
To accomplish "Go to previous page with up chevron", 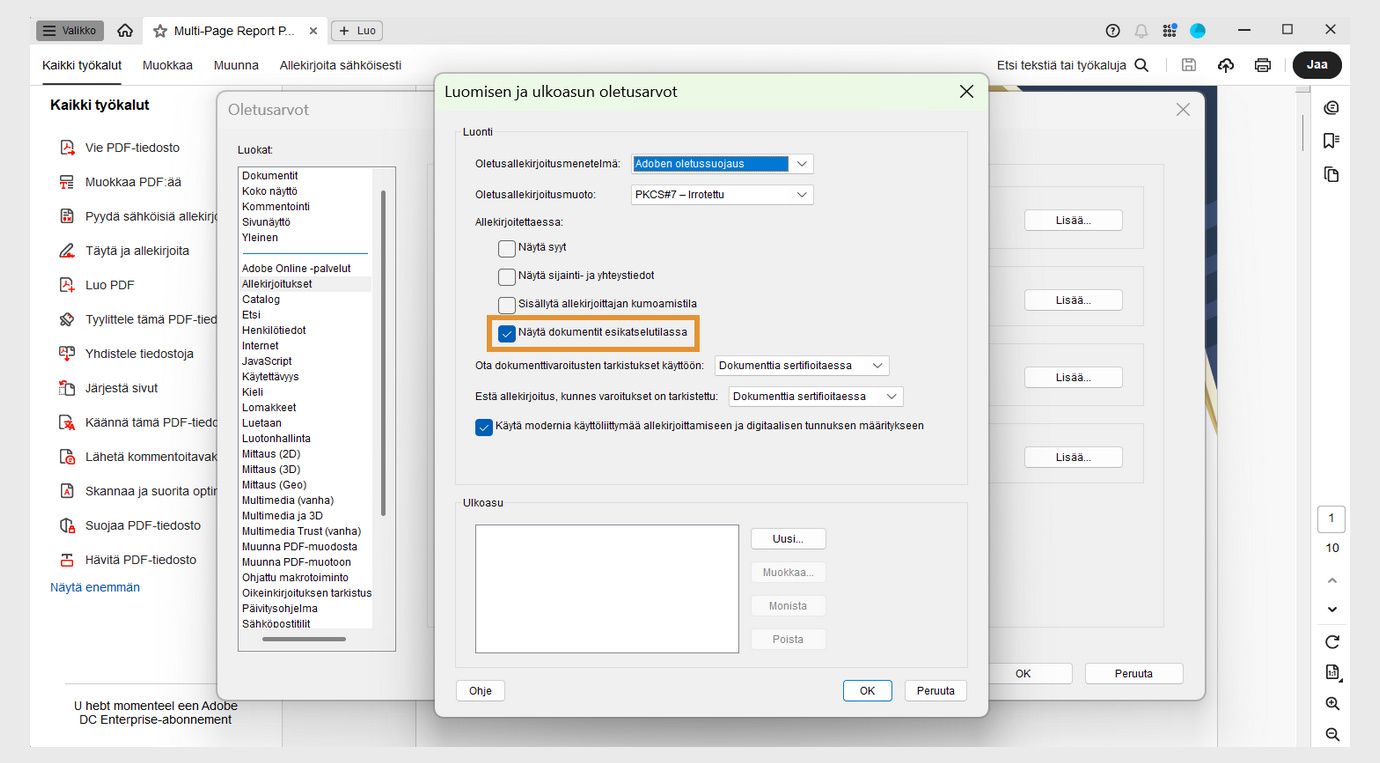I will click(x=1332, y=580).
